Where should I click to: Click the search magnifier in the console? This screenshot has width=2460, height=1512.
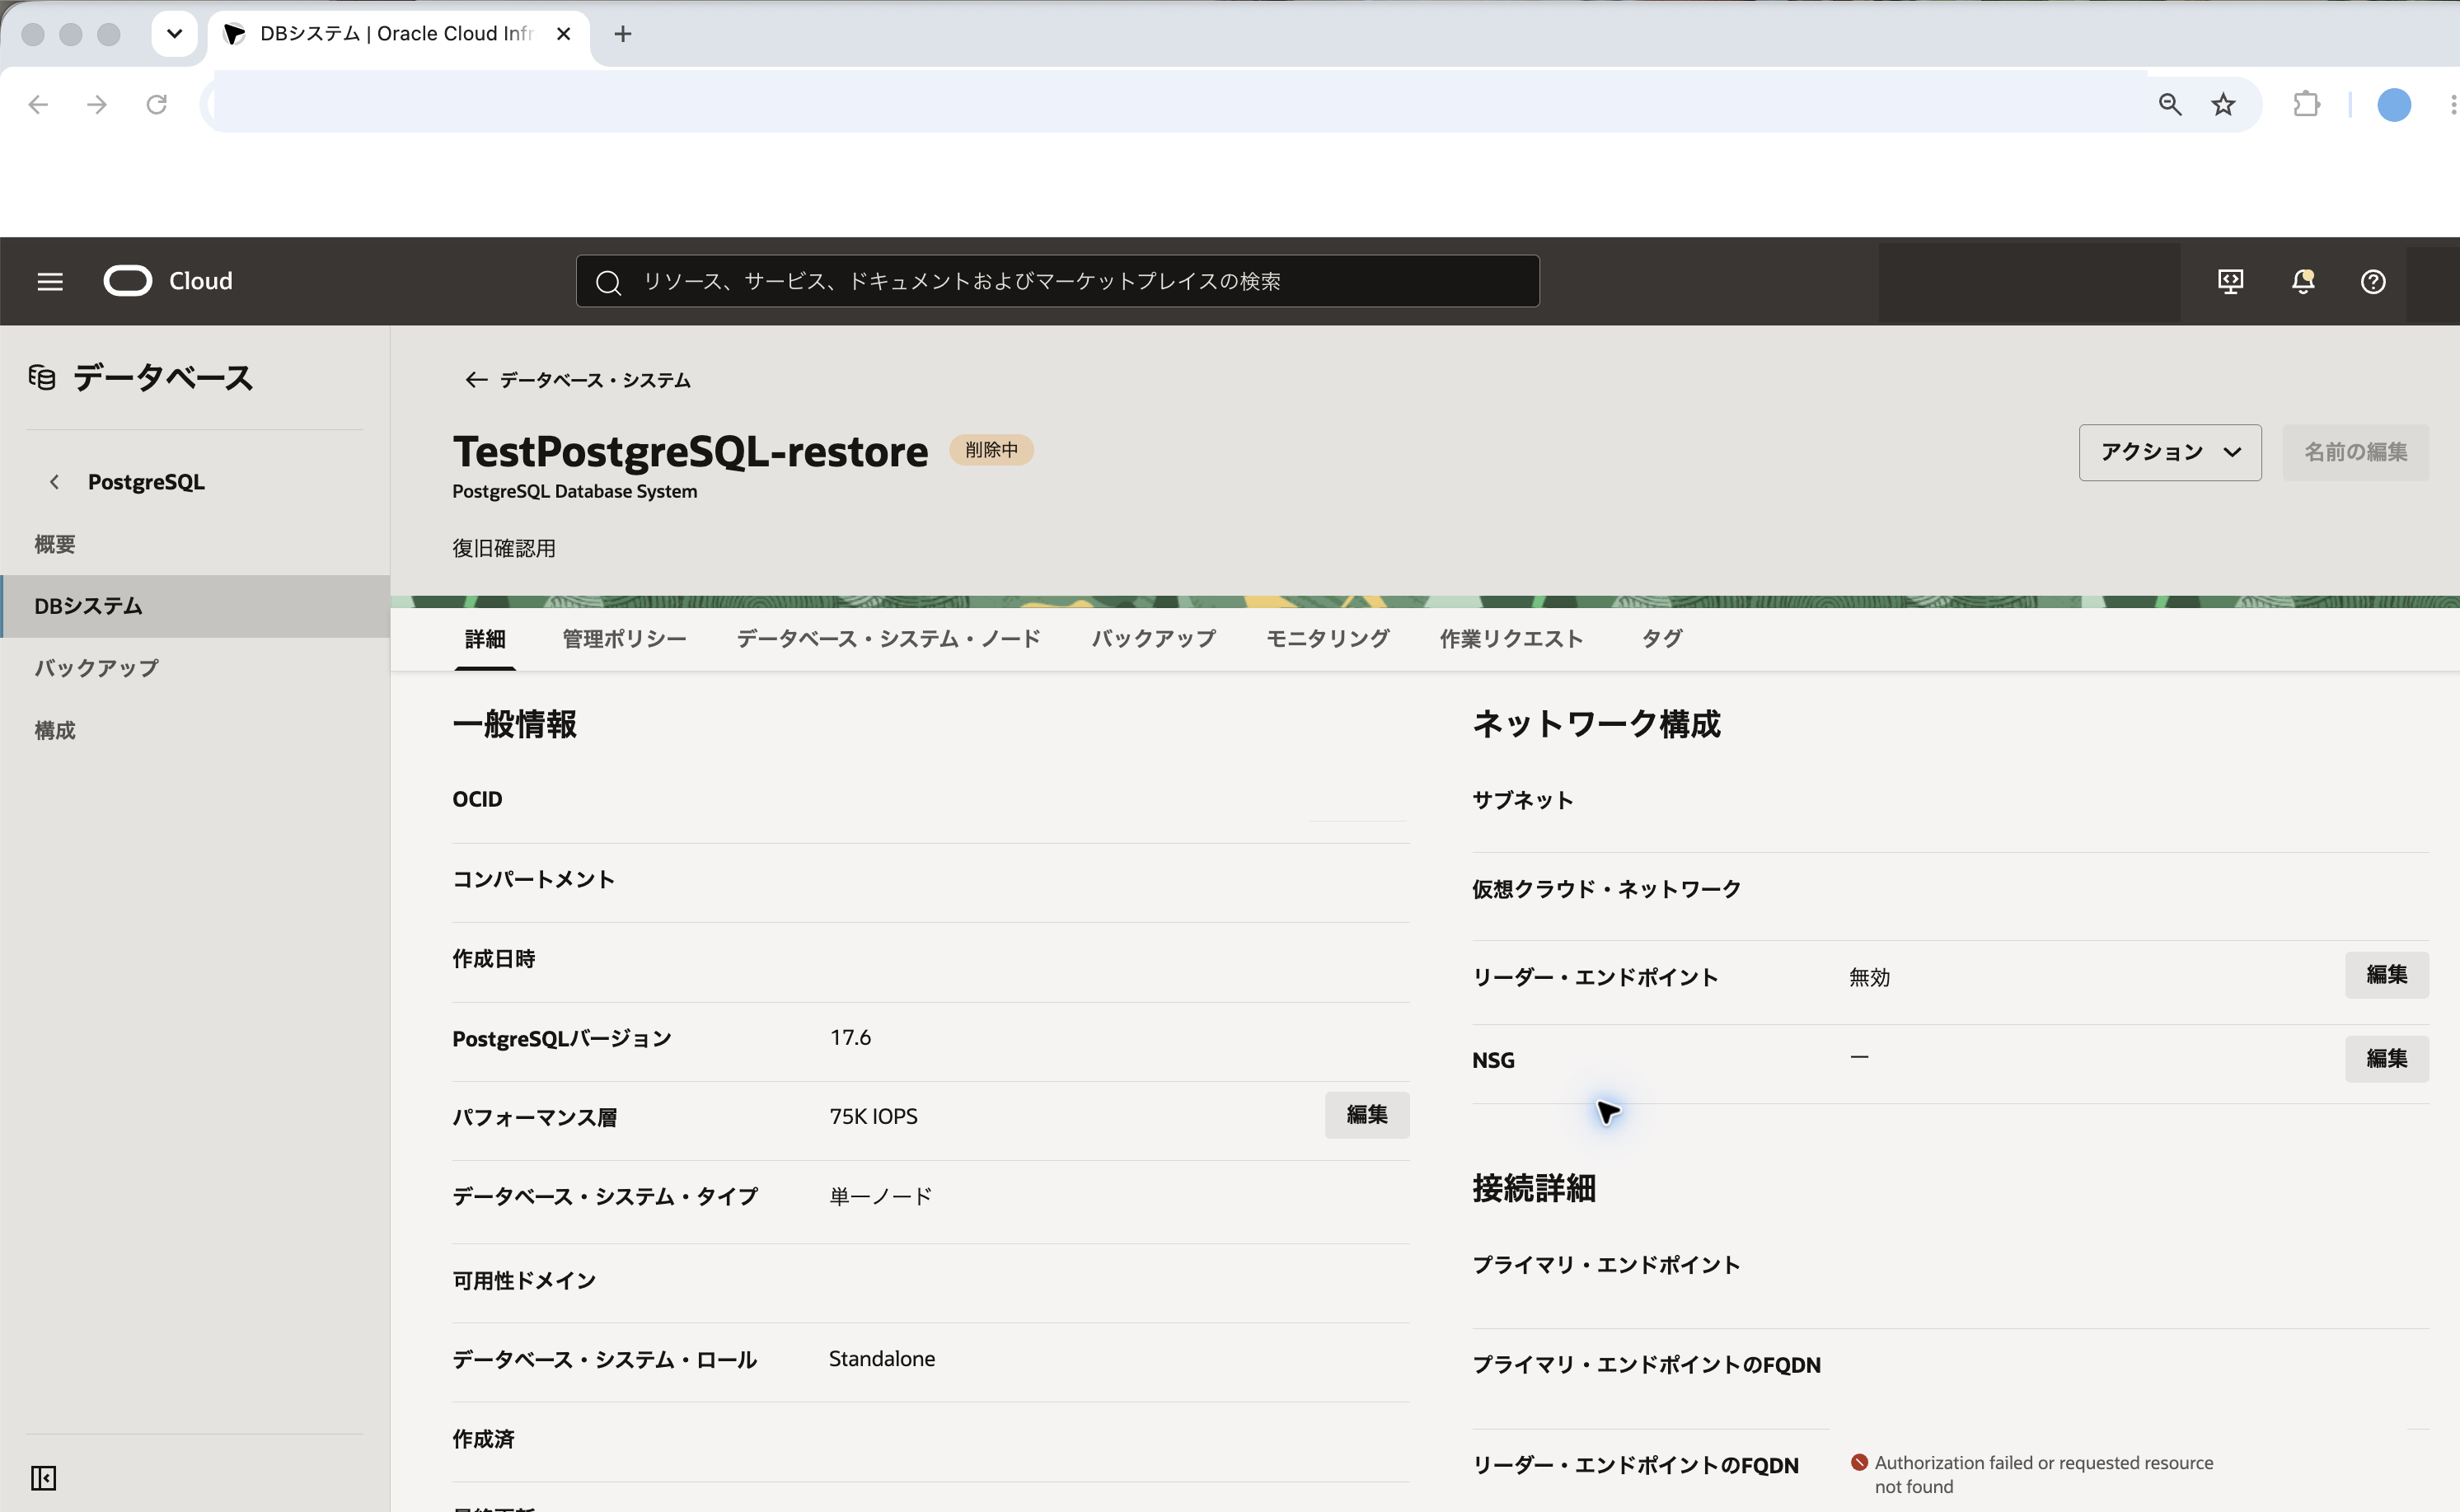(608, 282)
